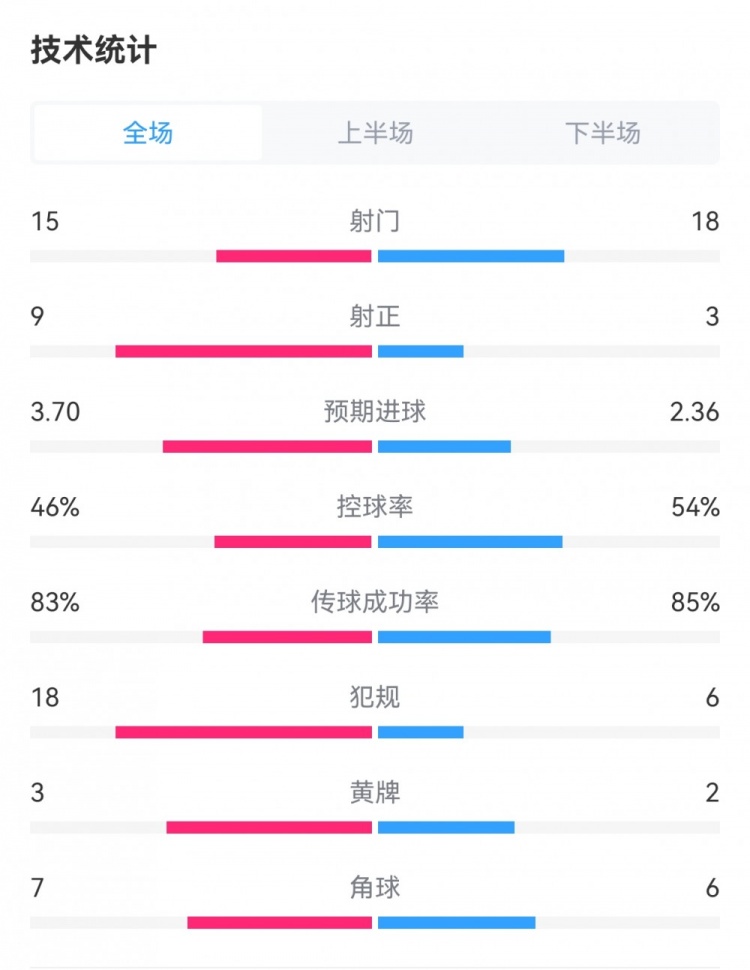
Task: Select the 控球率 label
Action: point(375,507)
